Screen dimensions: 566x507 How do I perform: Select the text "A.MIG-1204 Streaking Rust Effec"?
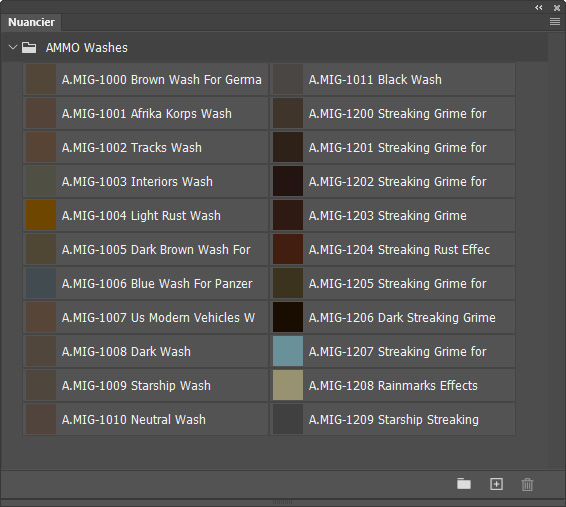[x=399, y=249]
